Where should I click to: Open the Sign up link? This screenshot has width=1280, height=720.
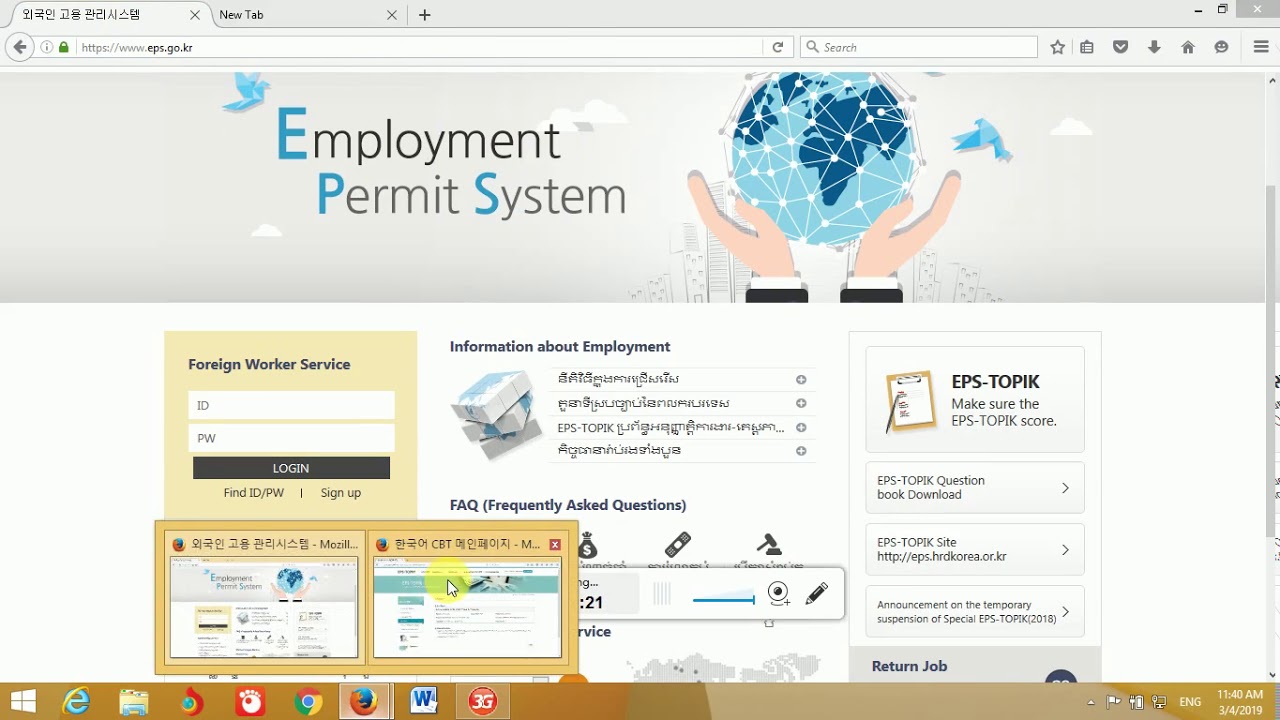coord(341,493)
